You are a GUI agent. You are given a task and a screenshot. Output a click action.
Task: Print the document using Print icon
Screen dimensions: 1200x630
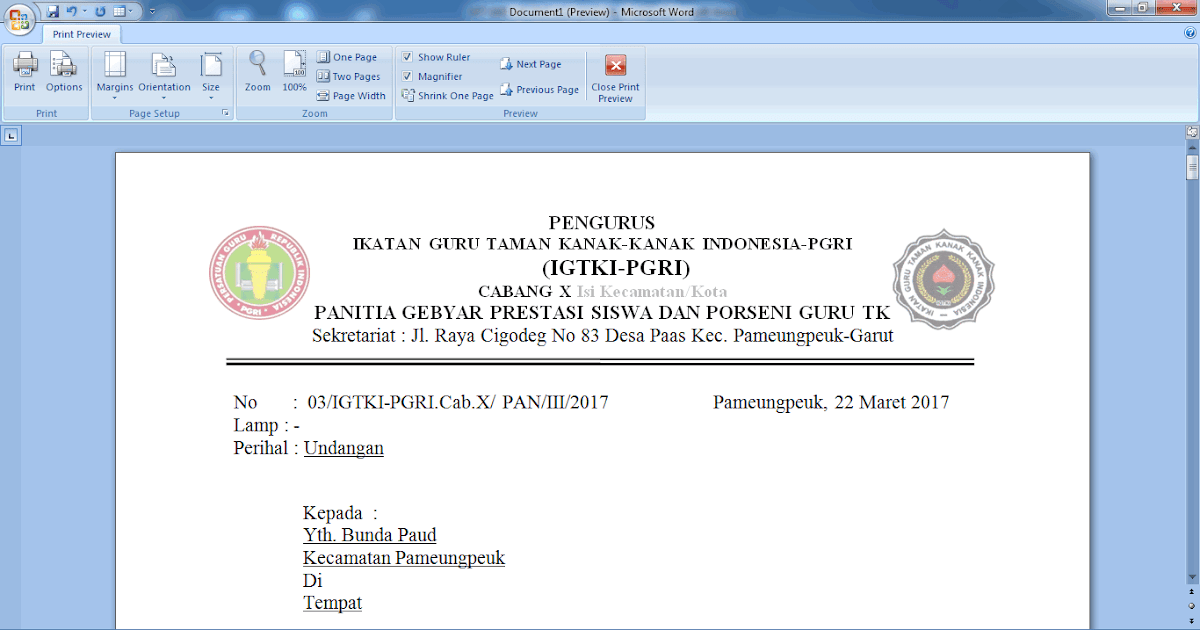(24, 73)
